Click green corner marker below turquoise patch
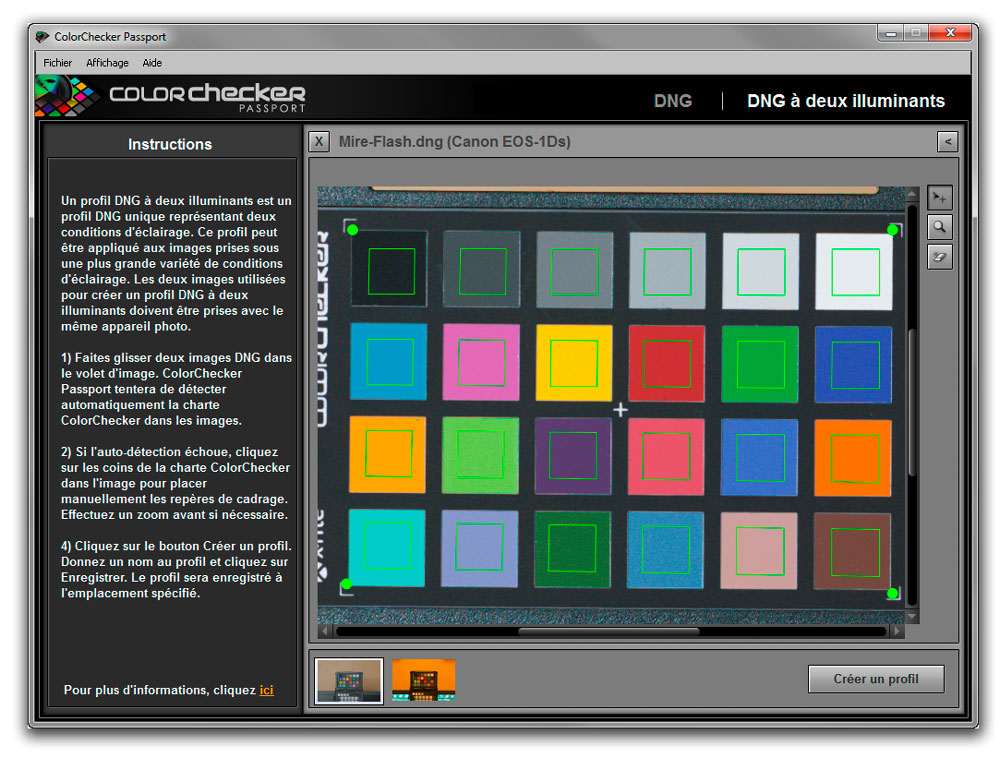Viewport: 1000px width, 758px height. click(346, 584)
